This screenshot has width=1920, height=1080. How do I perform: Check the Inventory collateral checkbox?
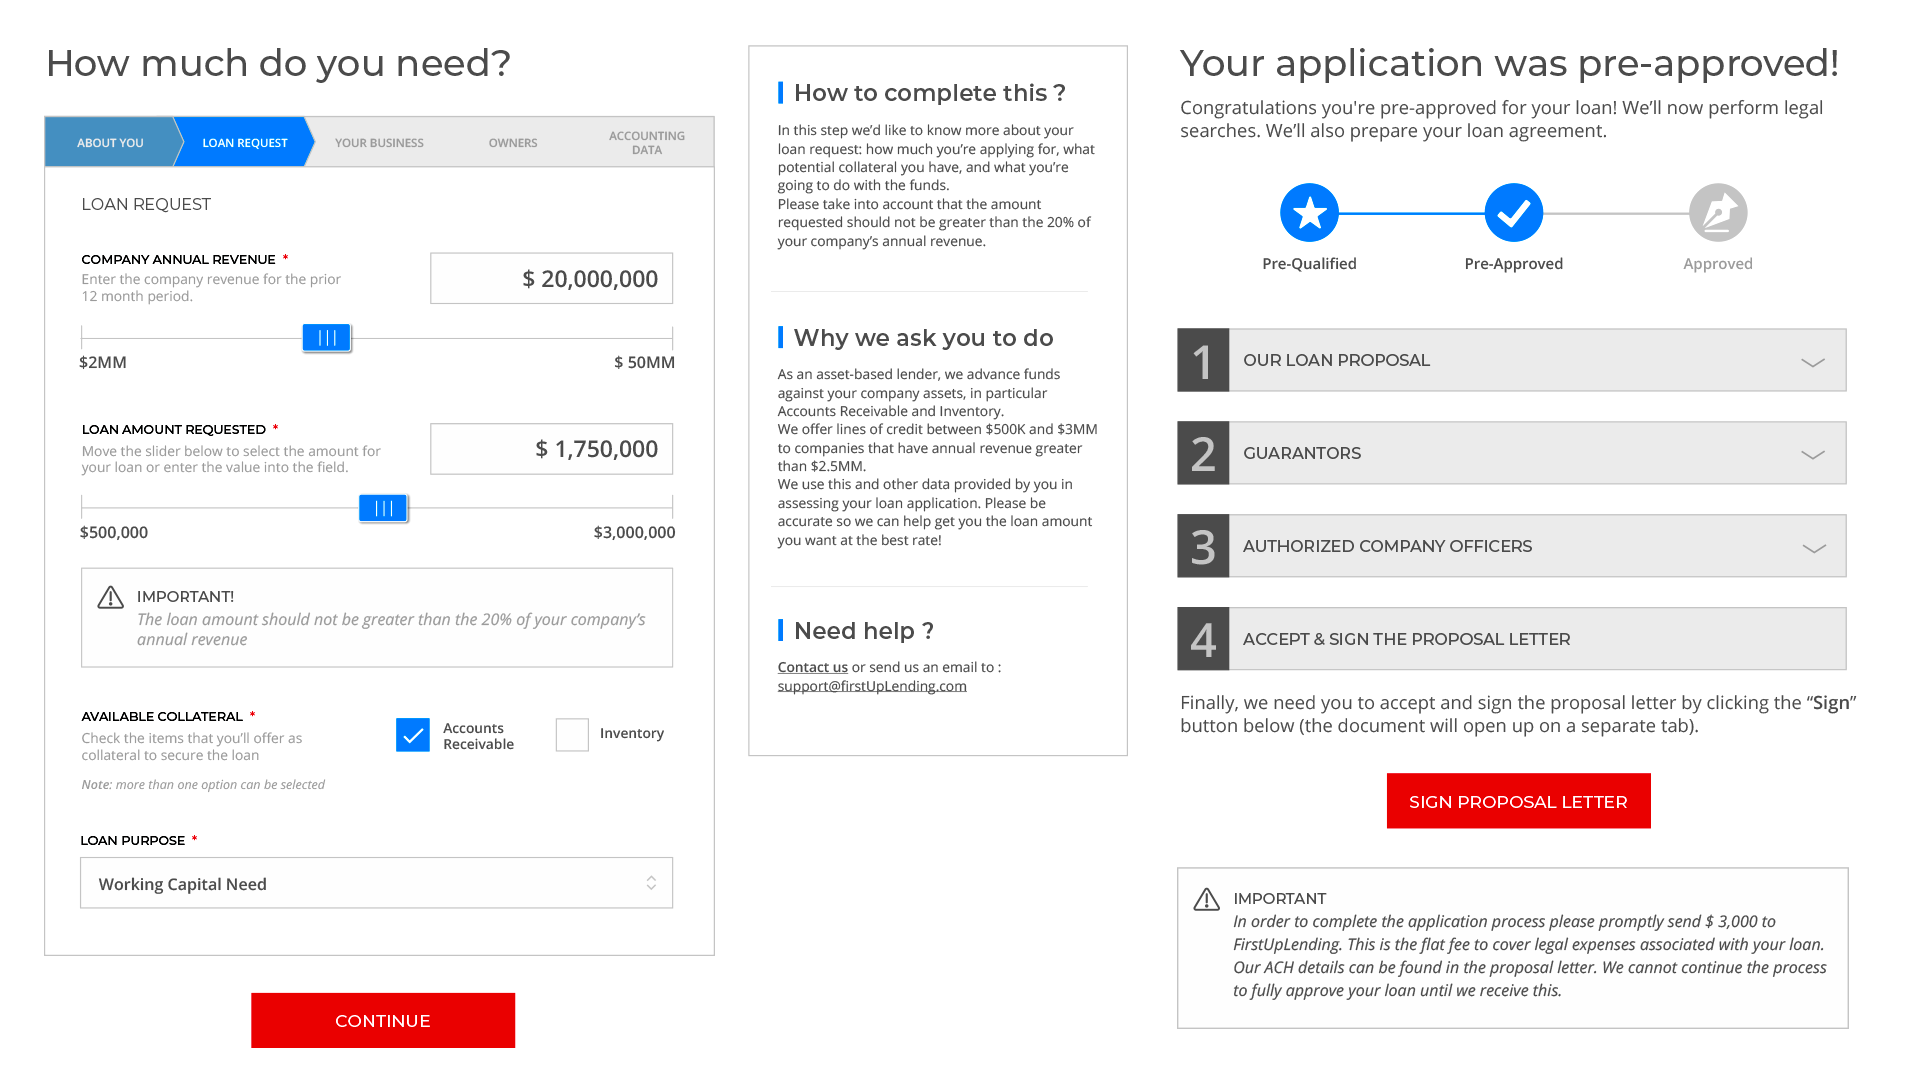(572, 735)
